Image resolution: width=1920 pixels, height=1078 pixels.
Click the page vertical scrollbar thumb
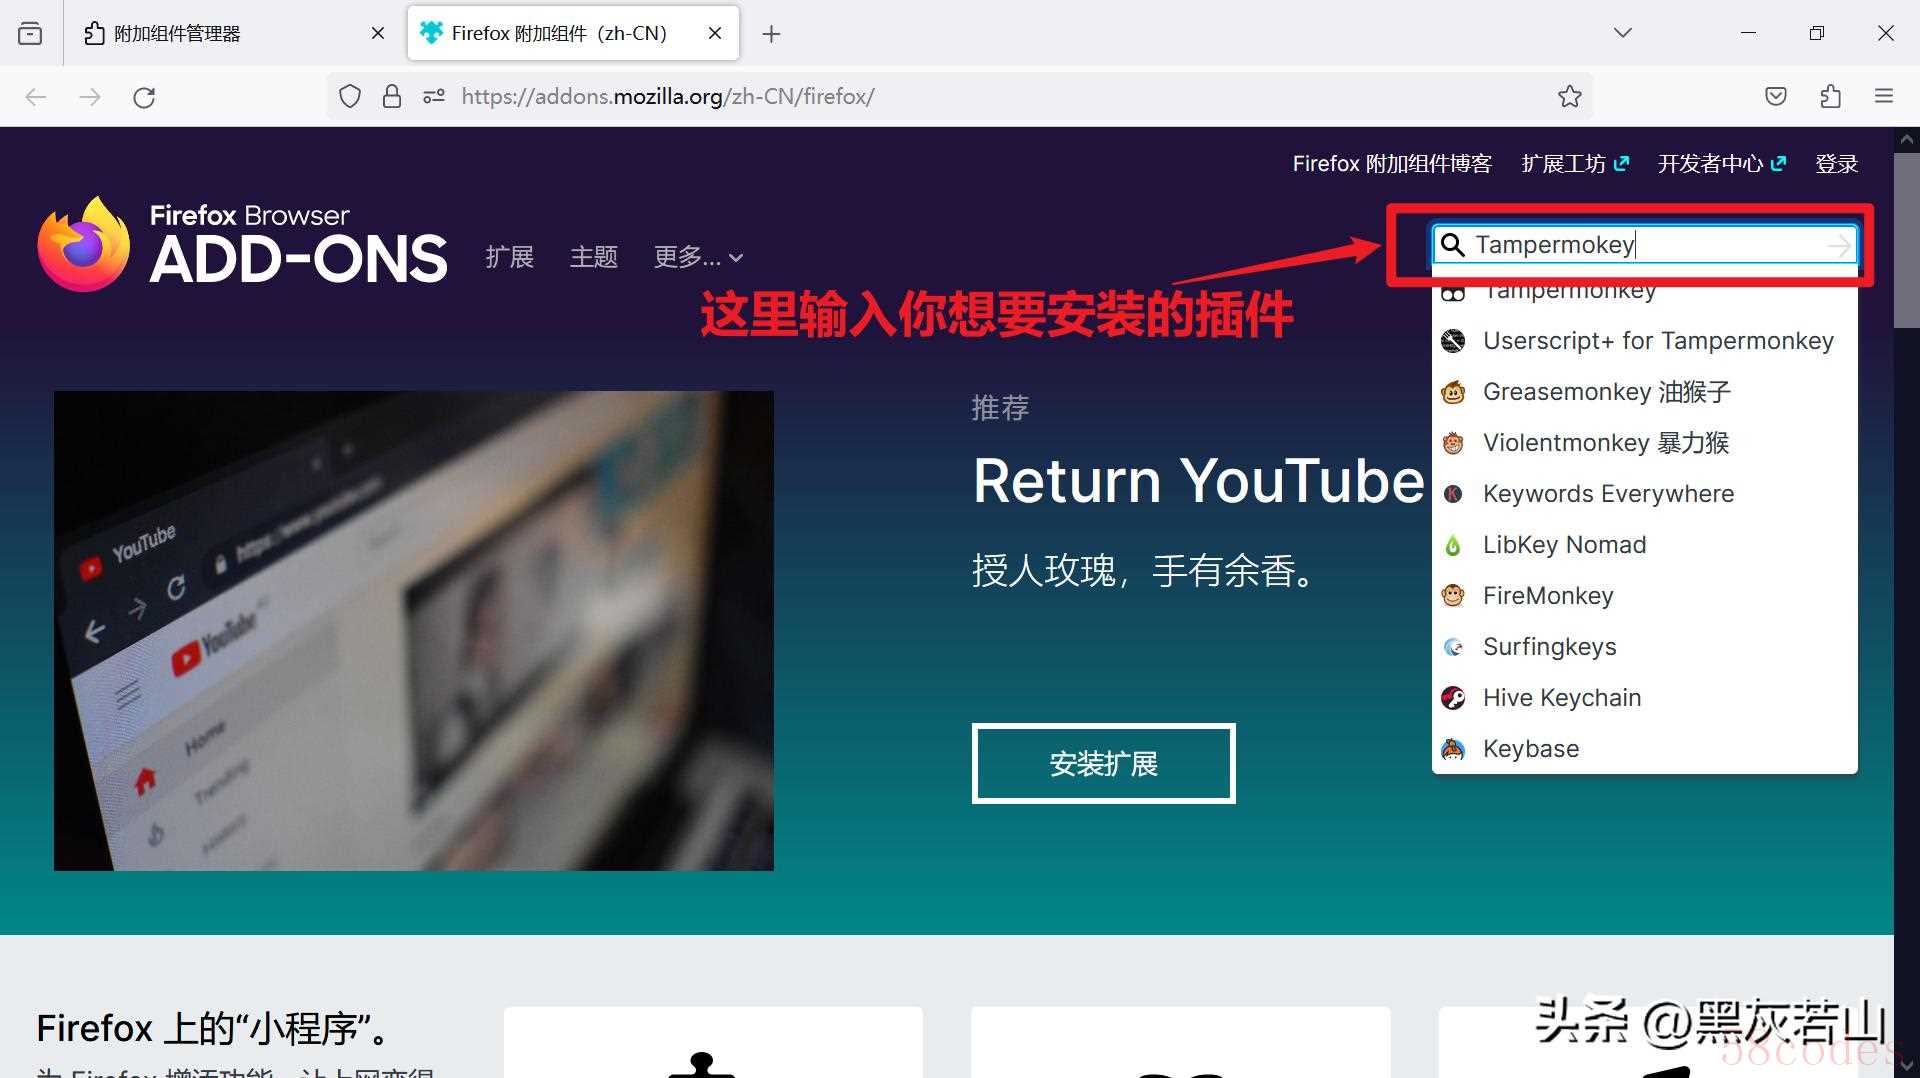[1907, 240]
